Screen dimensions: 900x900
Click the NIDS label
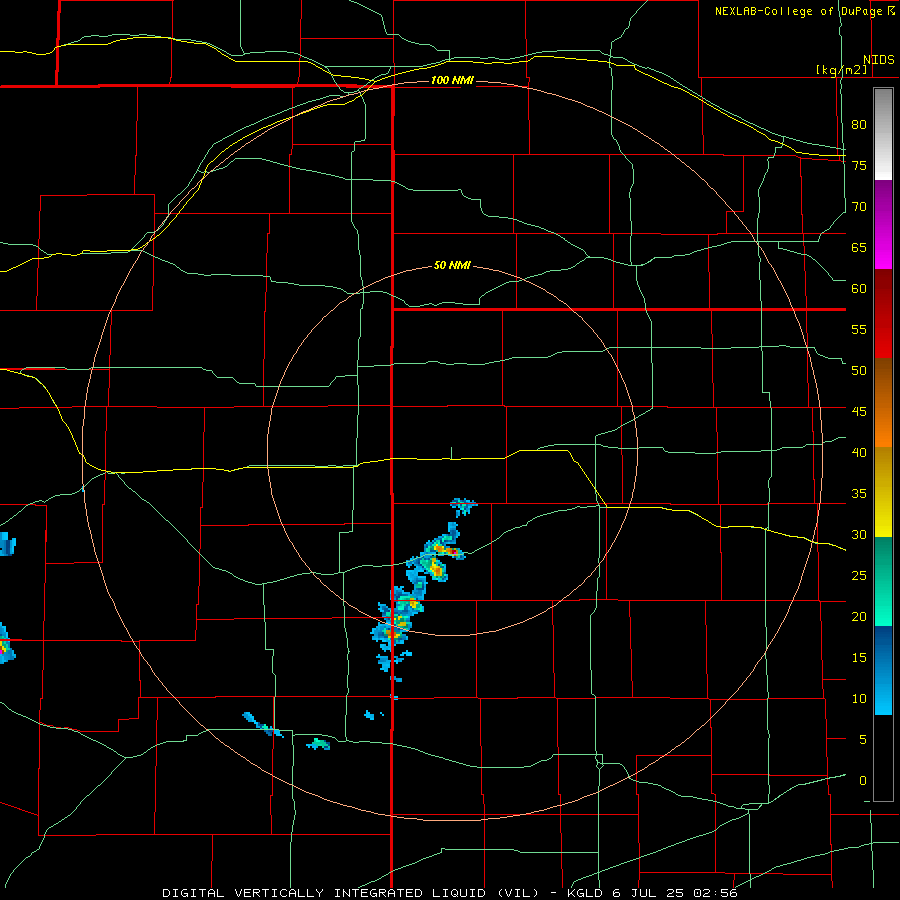(879, 60)
